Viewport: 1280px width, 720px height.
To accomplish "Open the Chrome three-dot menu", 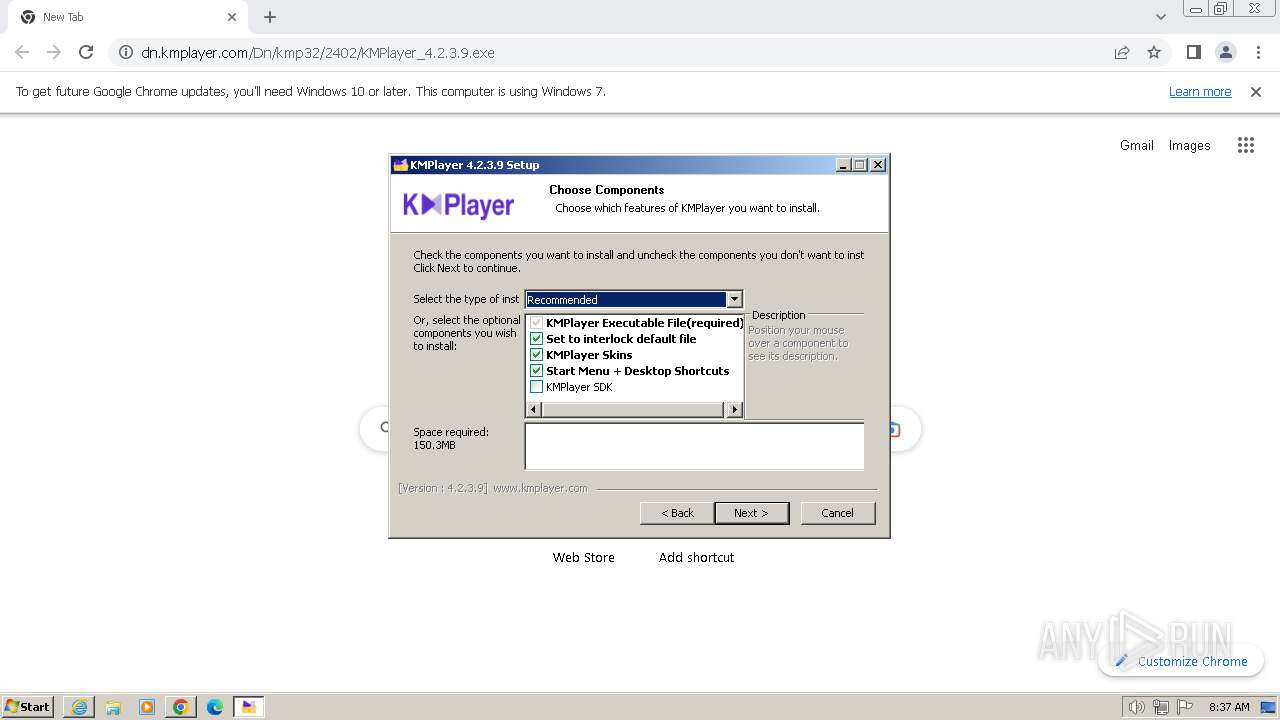I will coord(1257,52).
